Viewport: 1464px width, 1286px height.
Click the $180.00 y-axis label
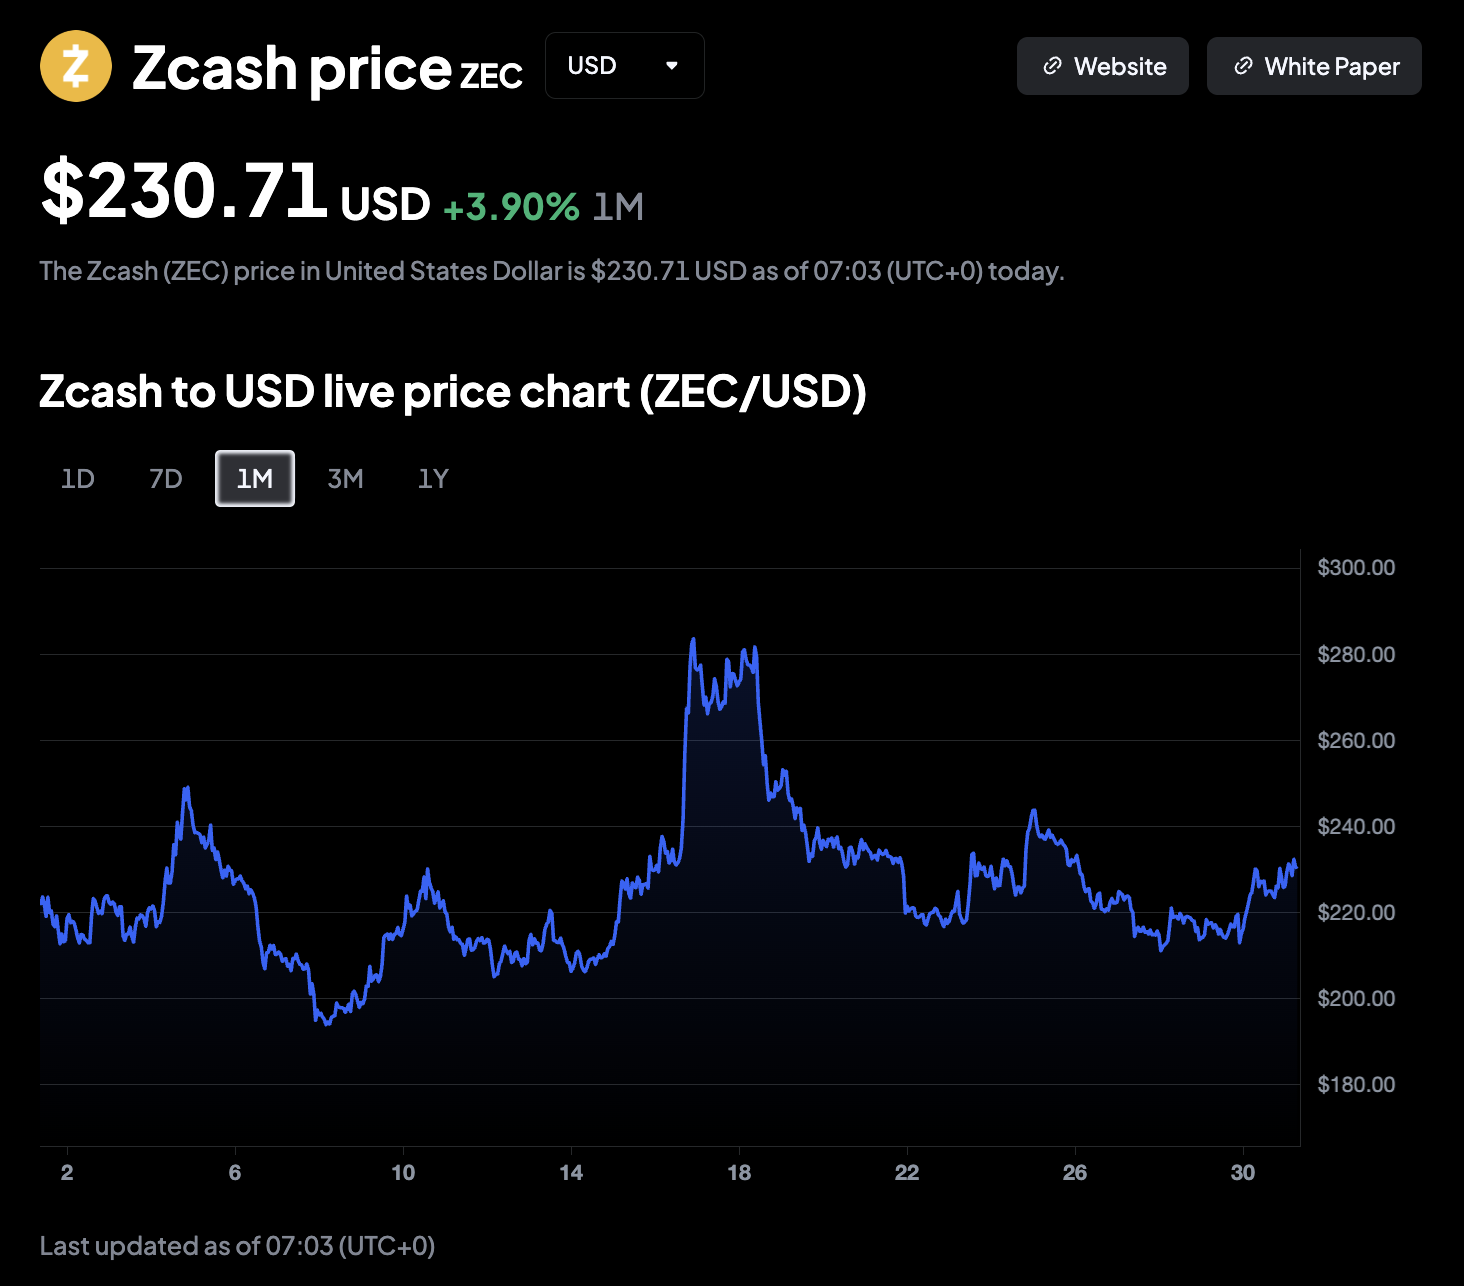tap(1356, 1084)
